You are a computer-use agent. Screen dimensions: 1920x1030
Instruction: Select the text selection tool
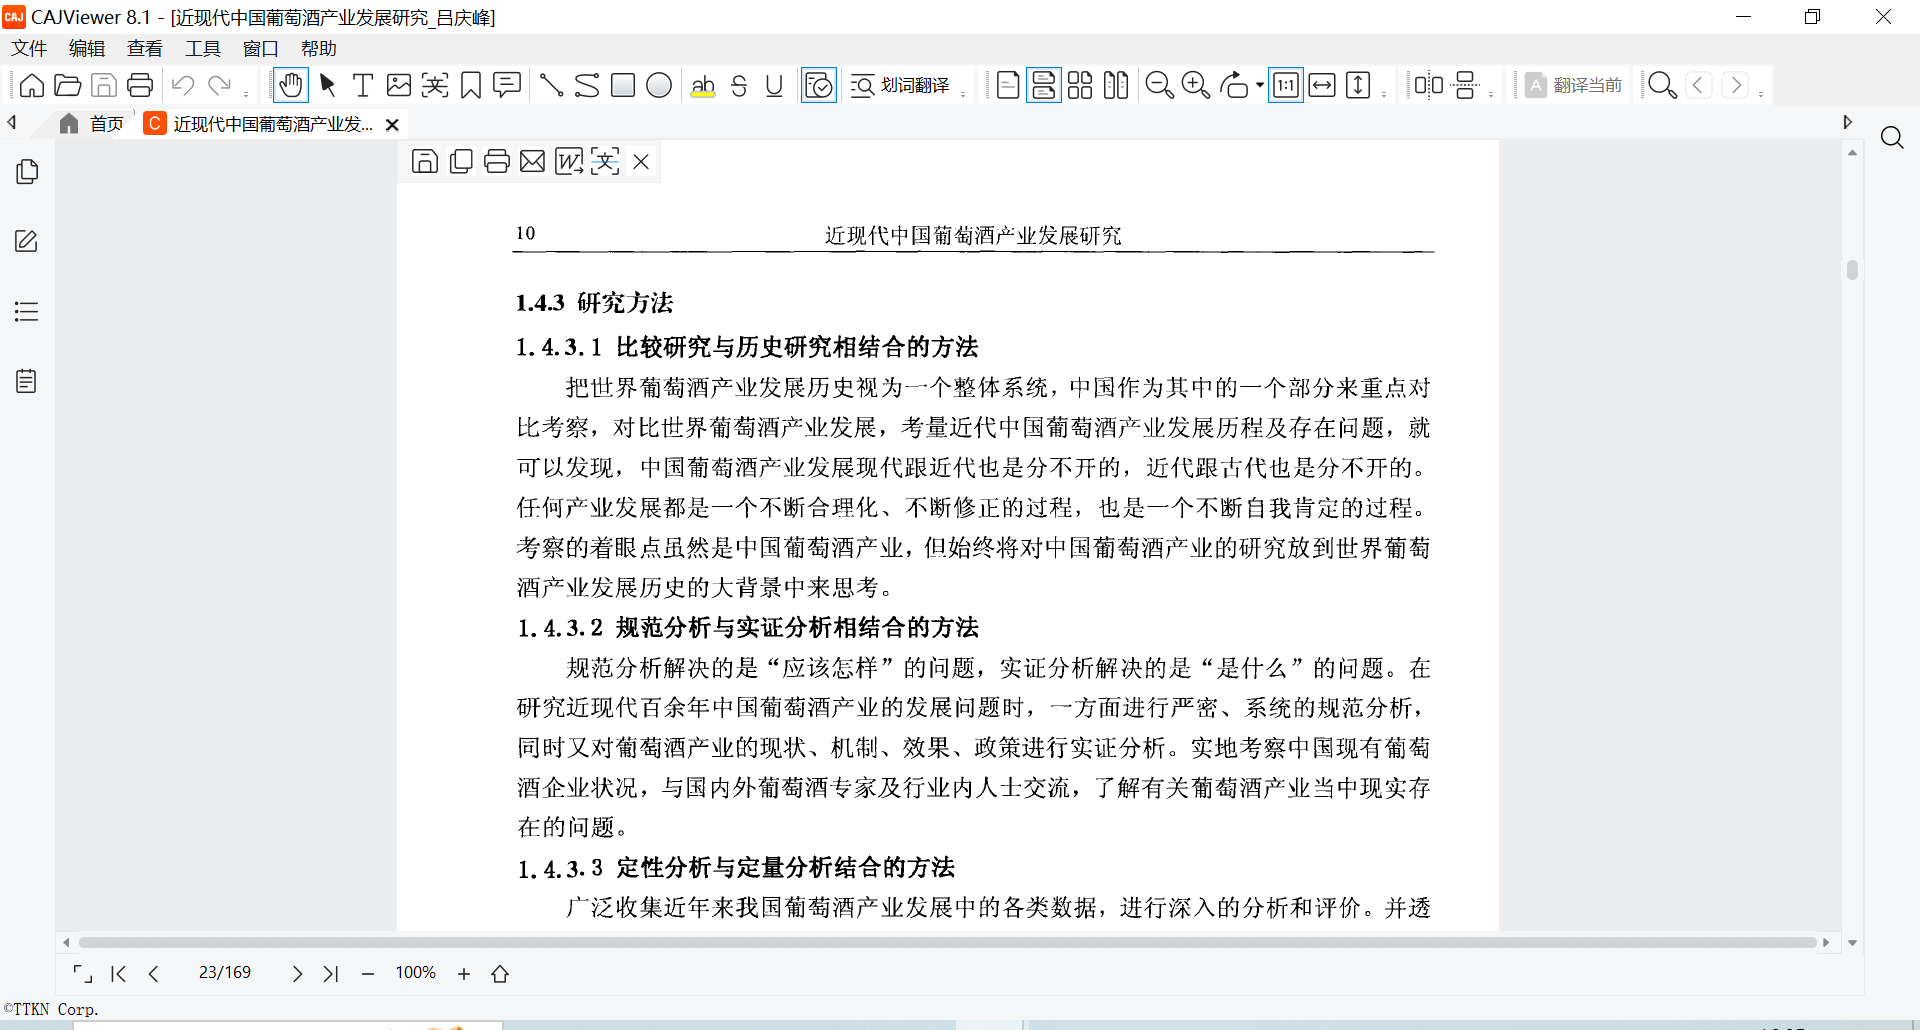pyautogui.click(x=363, y=86)
